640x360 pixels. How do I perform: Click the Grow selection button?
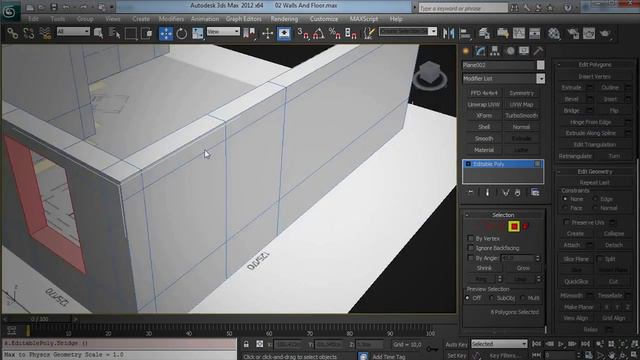[x=523, y=268]
